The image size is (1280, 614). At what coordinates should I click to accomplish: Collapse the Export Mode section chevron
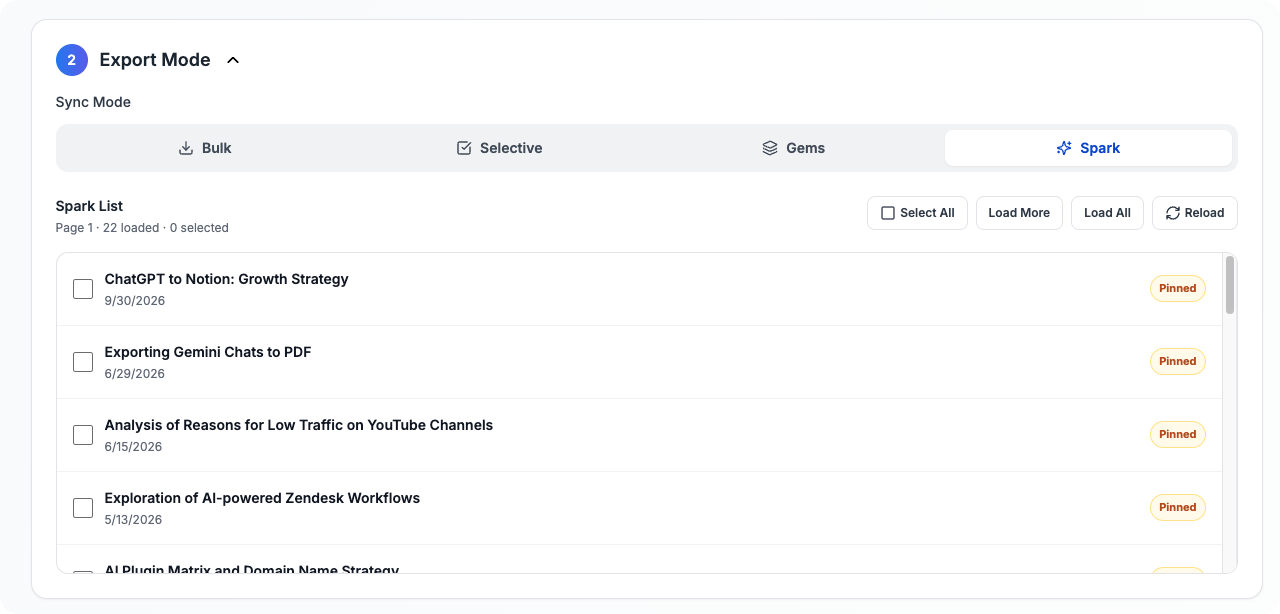[233, 60]
